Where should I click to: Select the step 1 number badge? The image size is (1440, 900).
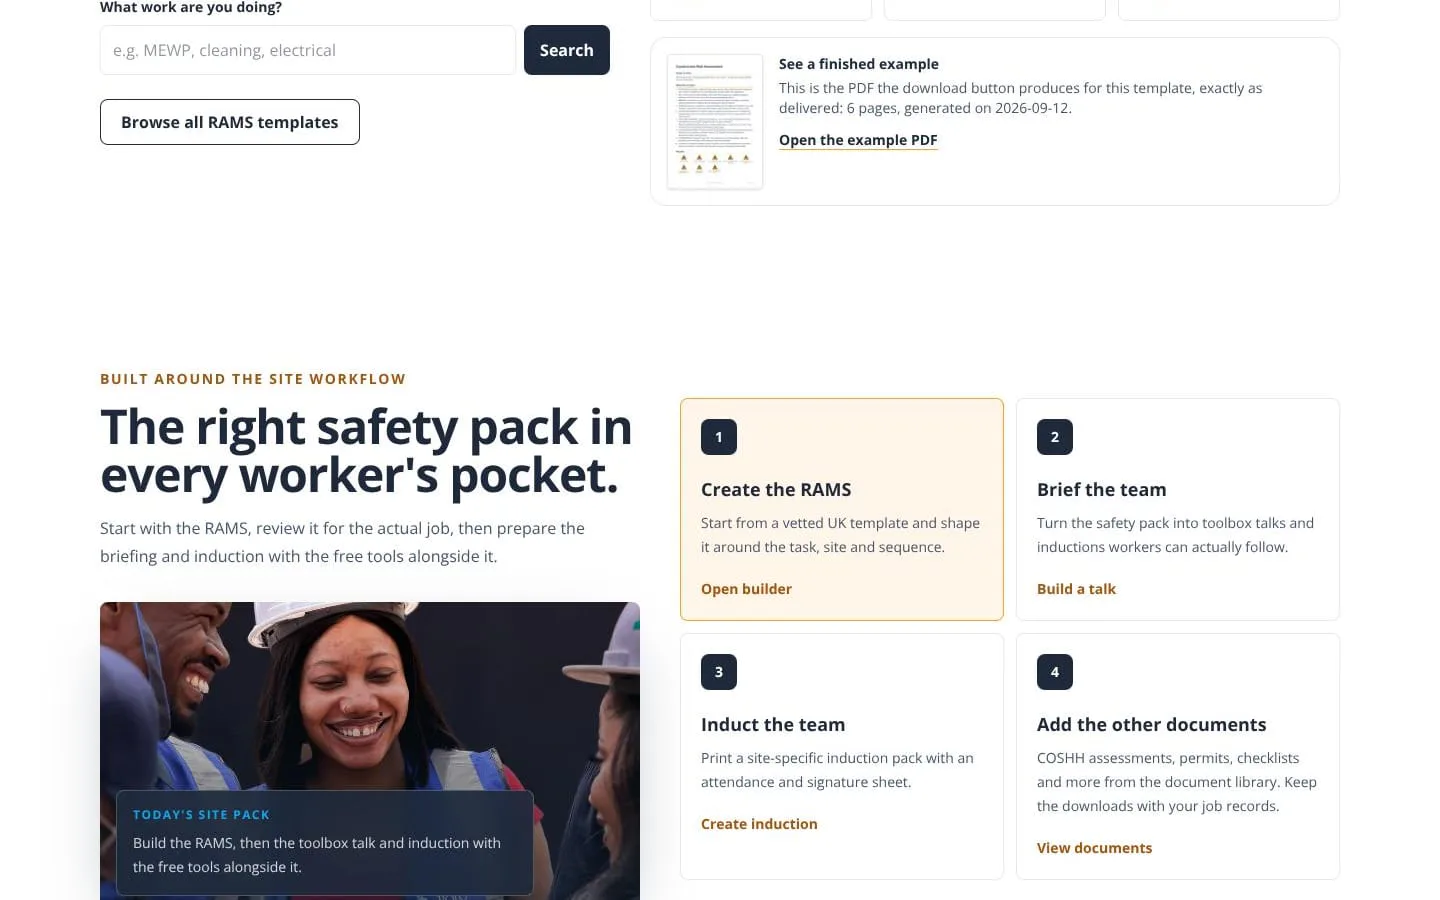(x=719, y=437)
